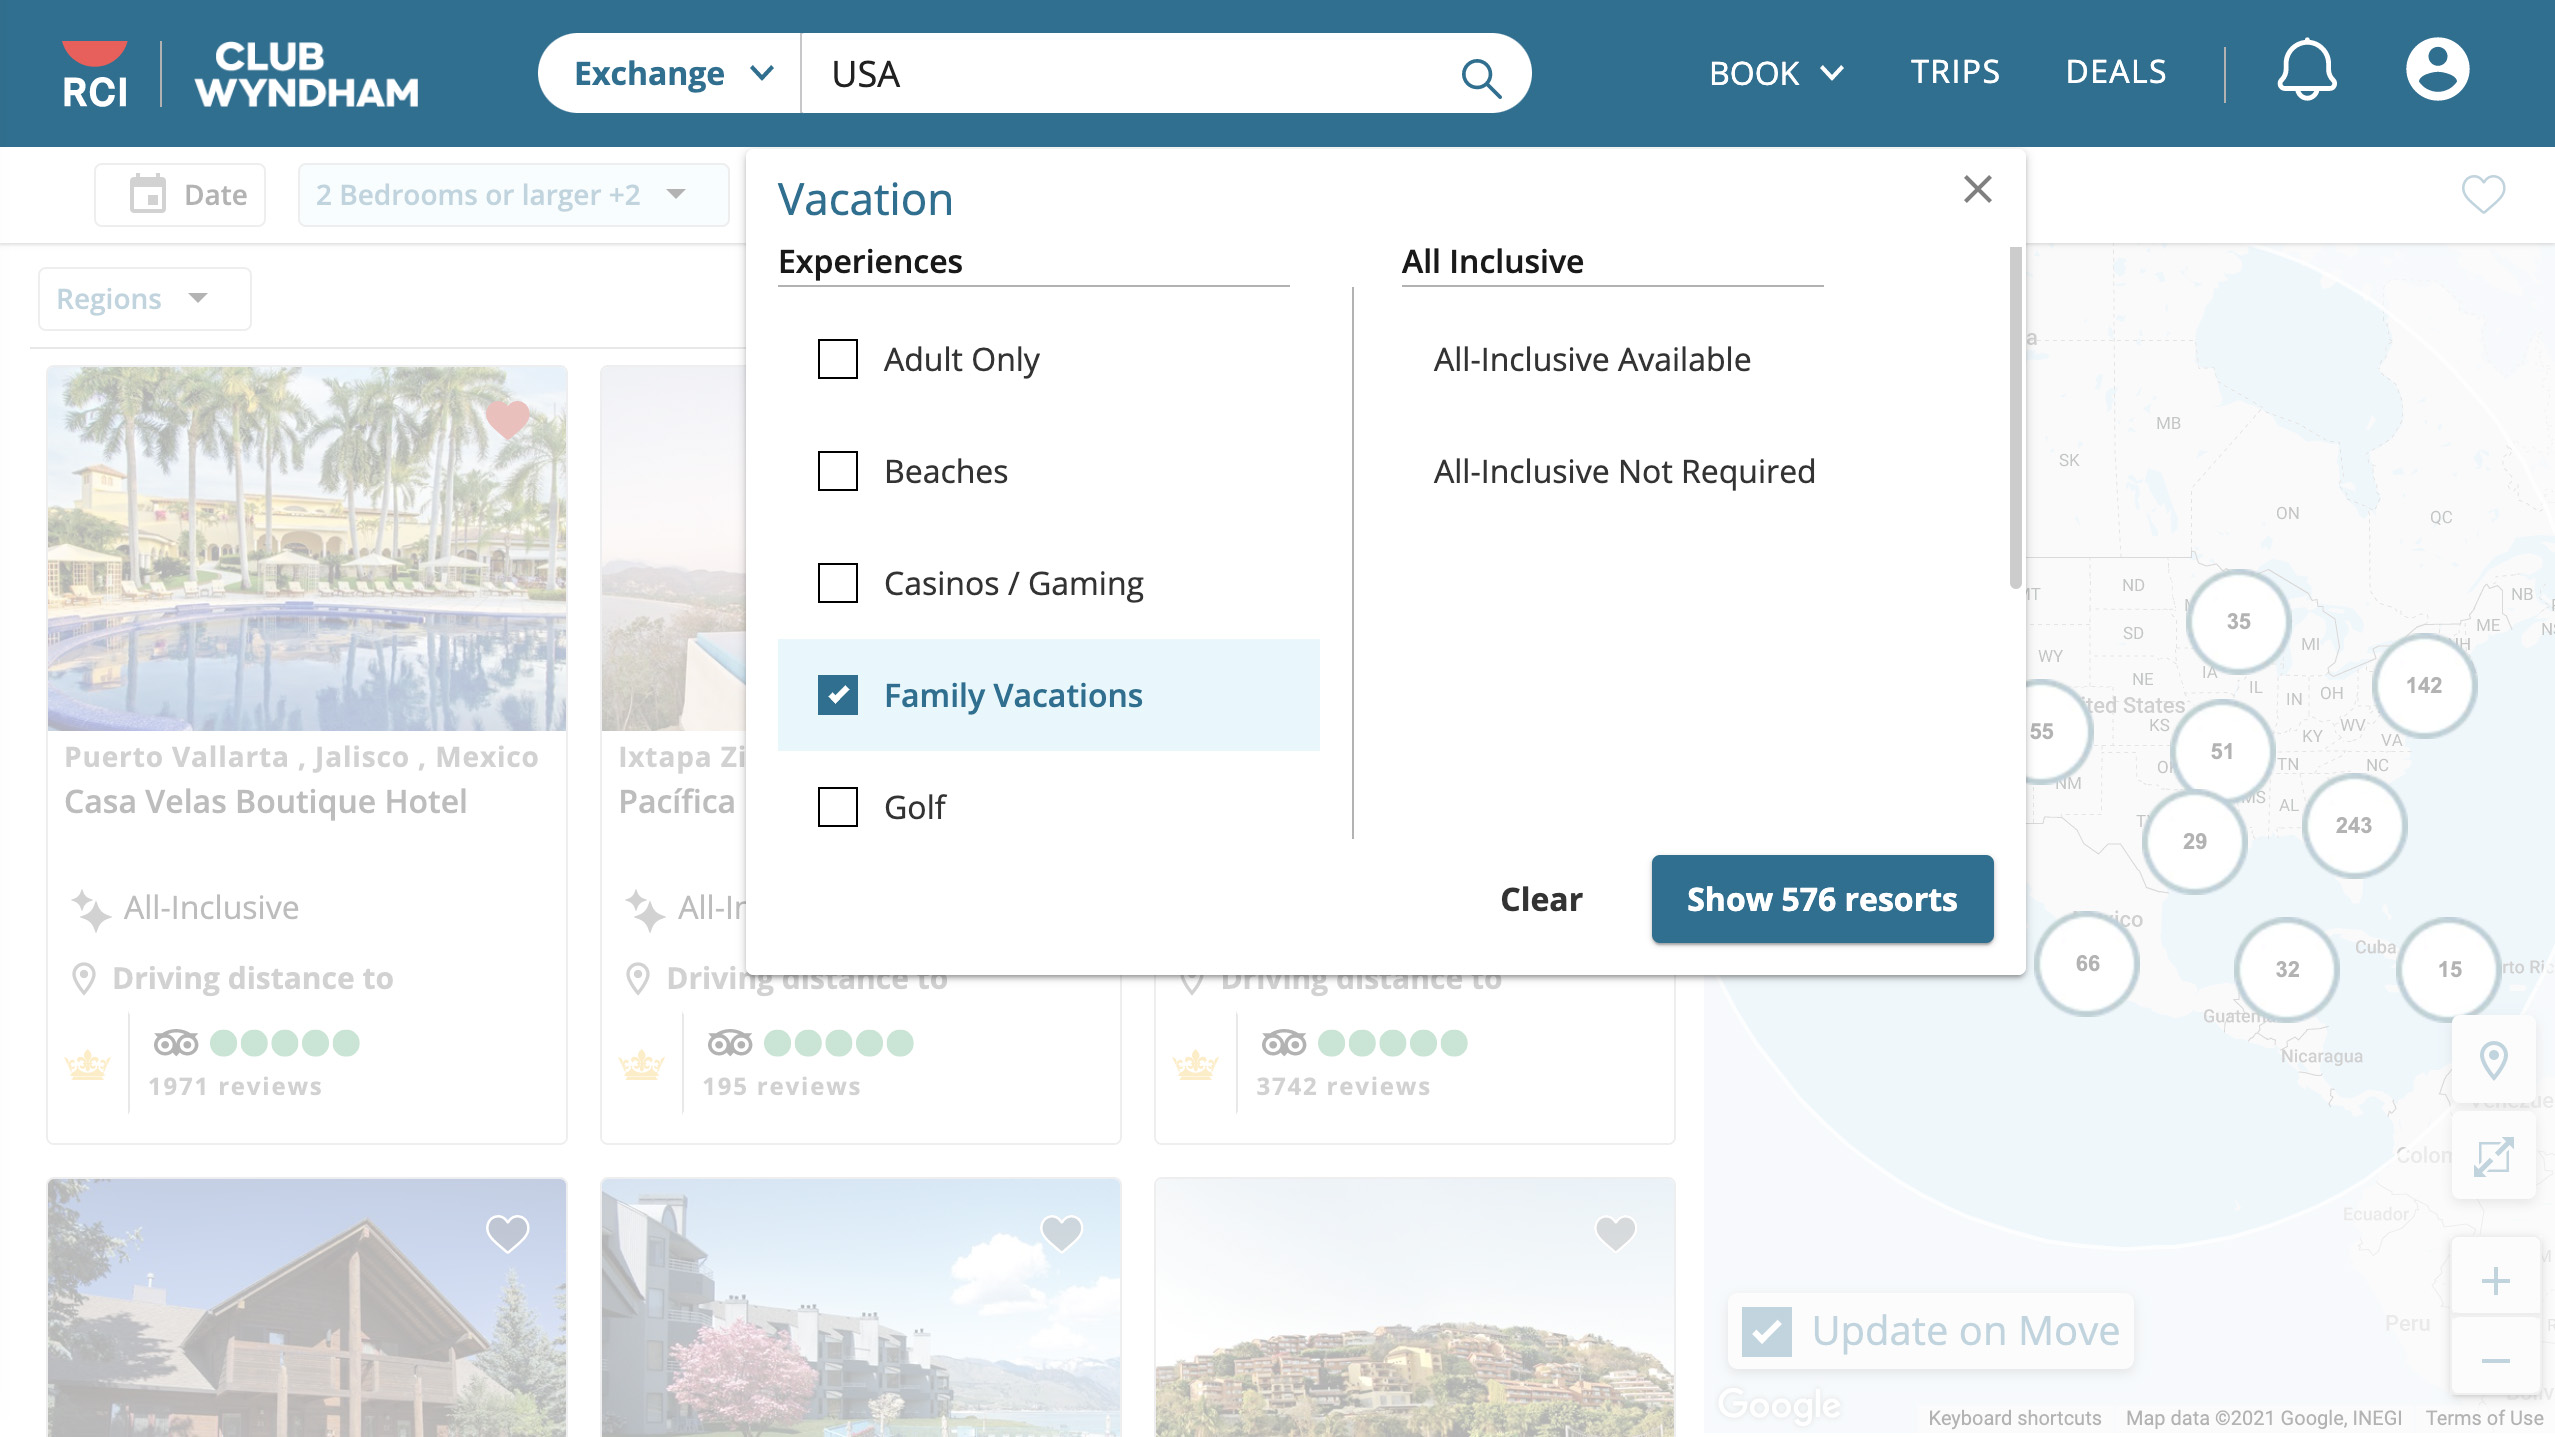Click map cluster marker 15

click(2449, 969)
